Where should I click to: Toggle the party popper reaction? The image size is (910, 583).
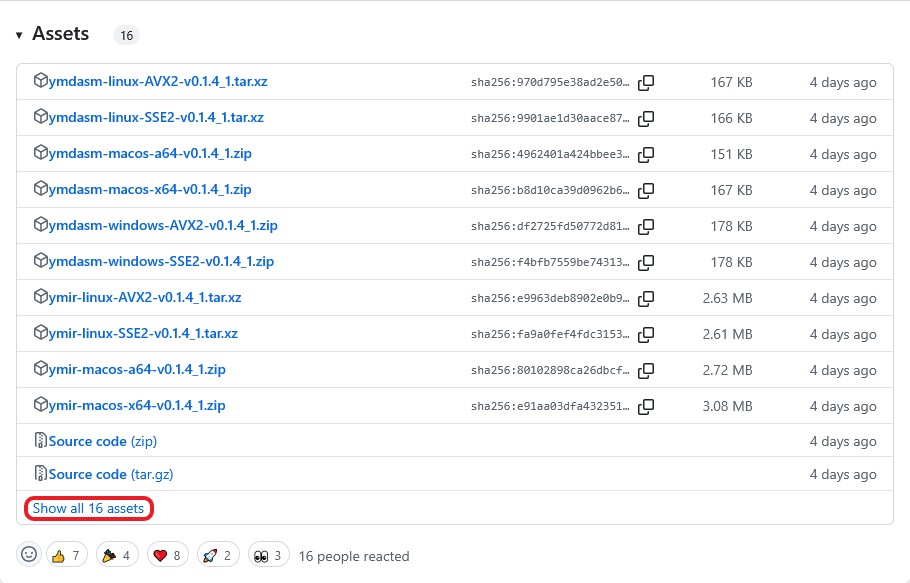pyautogui.click(x=117, y=555)
